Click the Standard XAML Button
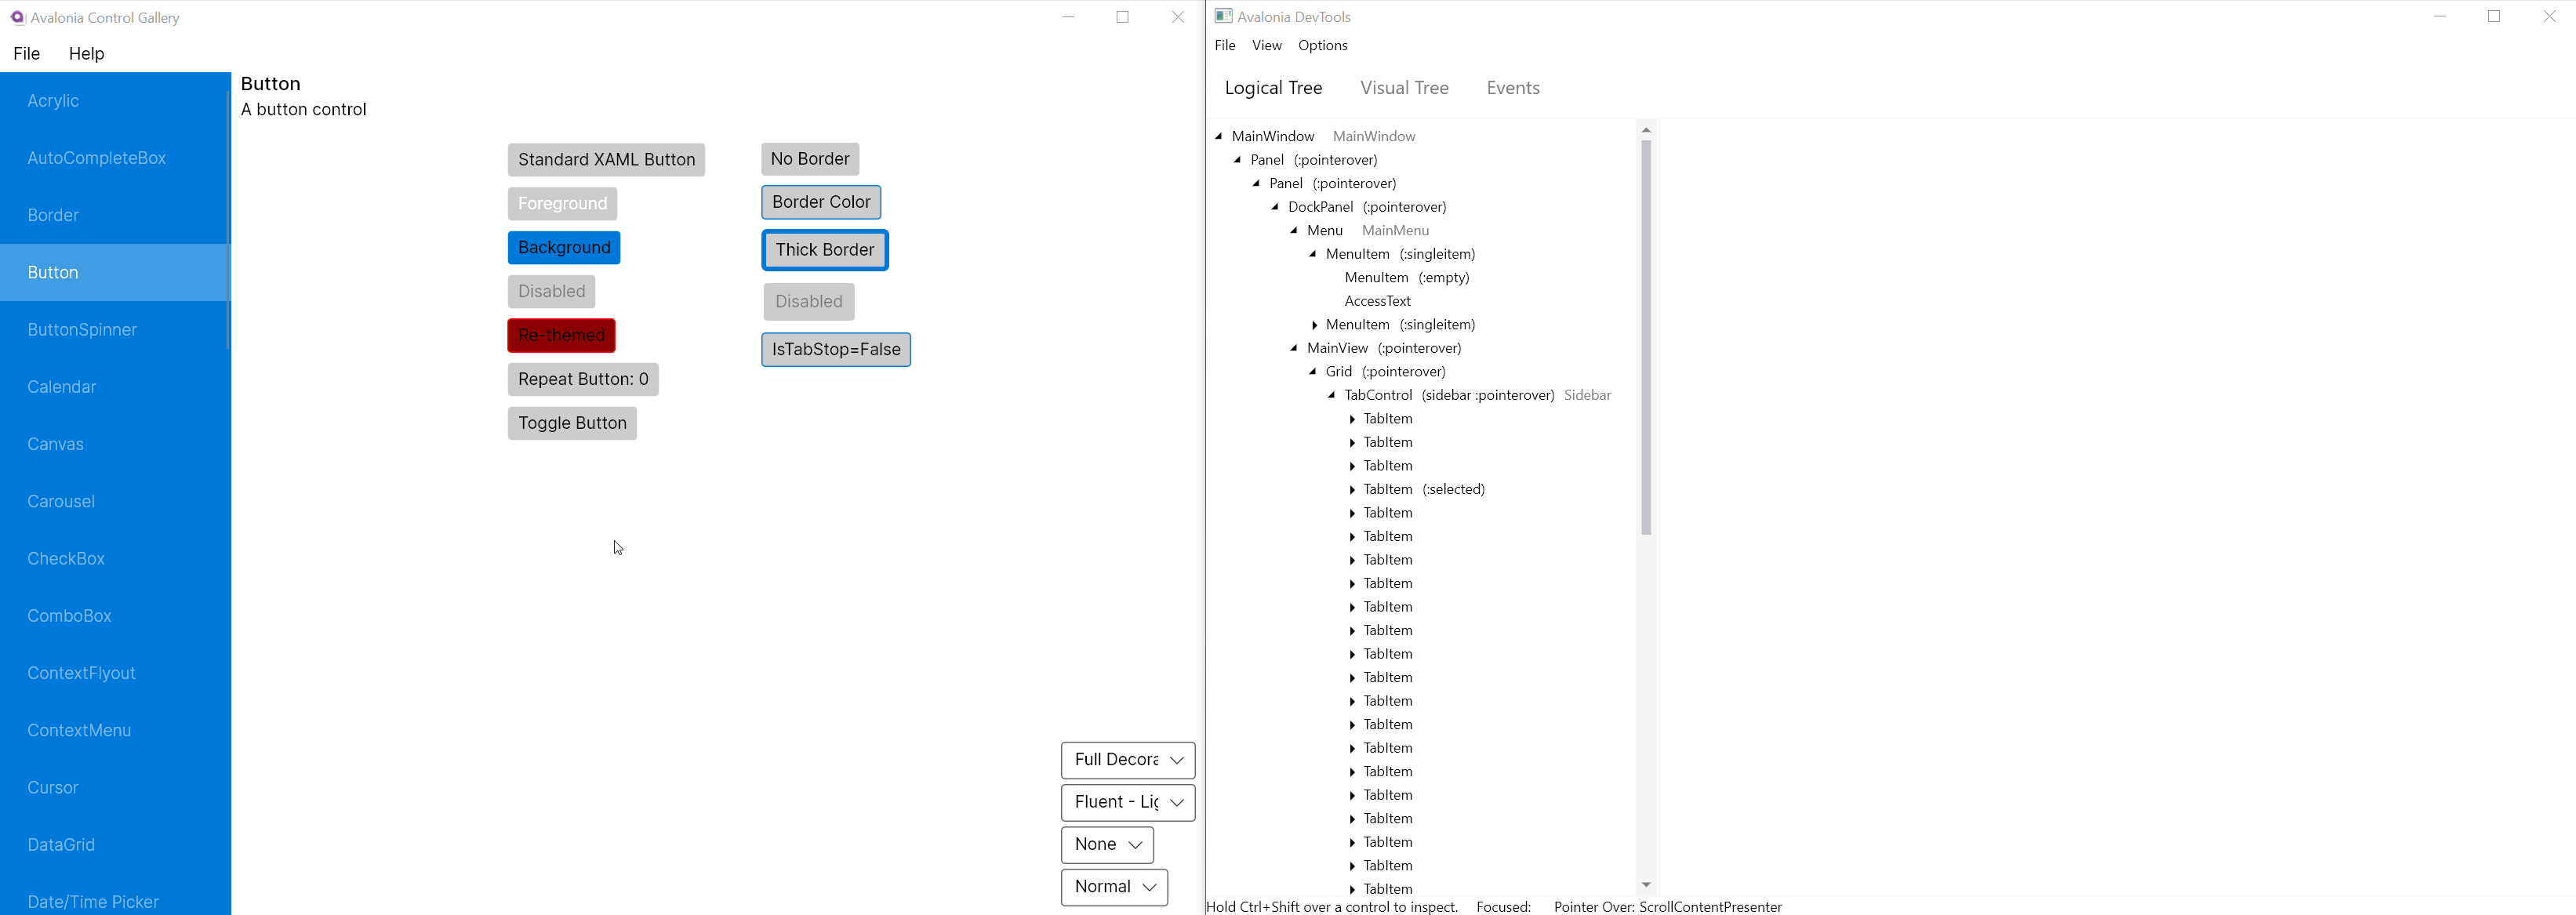 (x=606, y=160)
